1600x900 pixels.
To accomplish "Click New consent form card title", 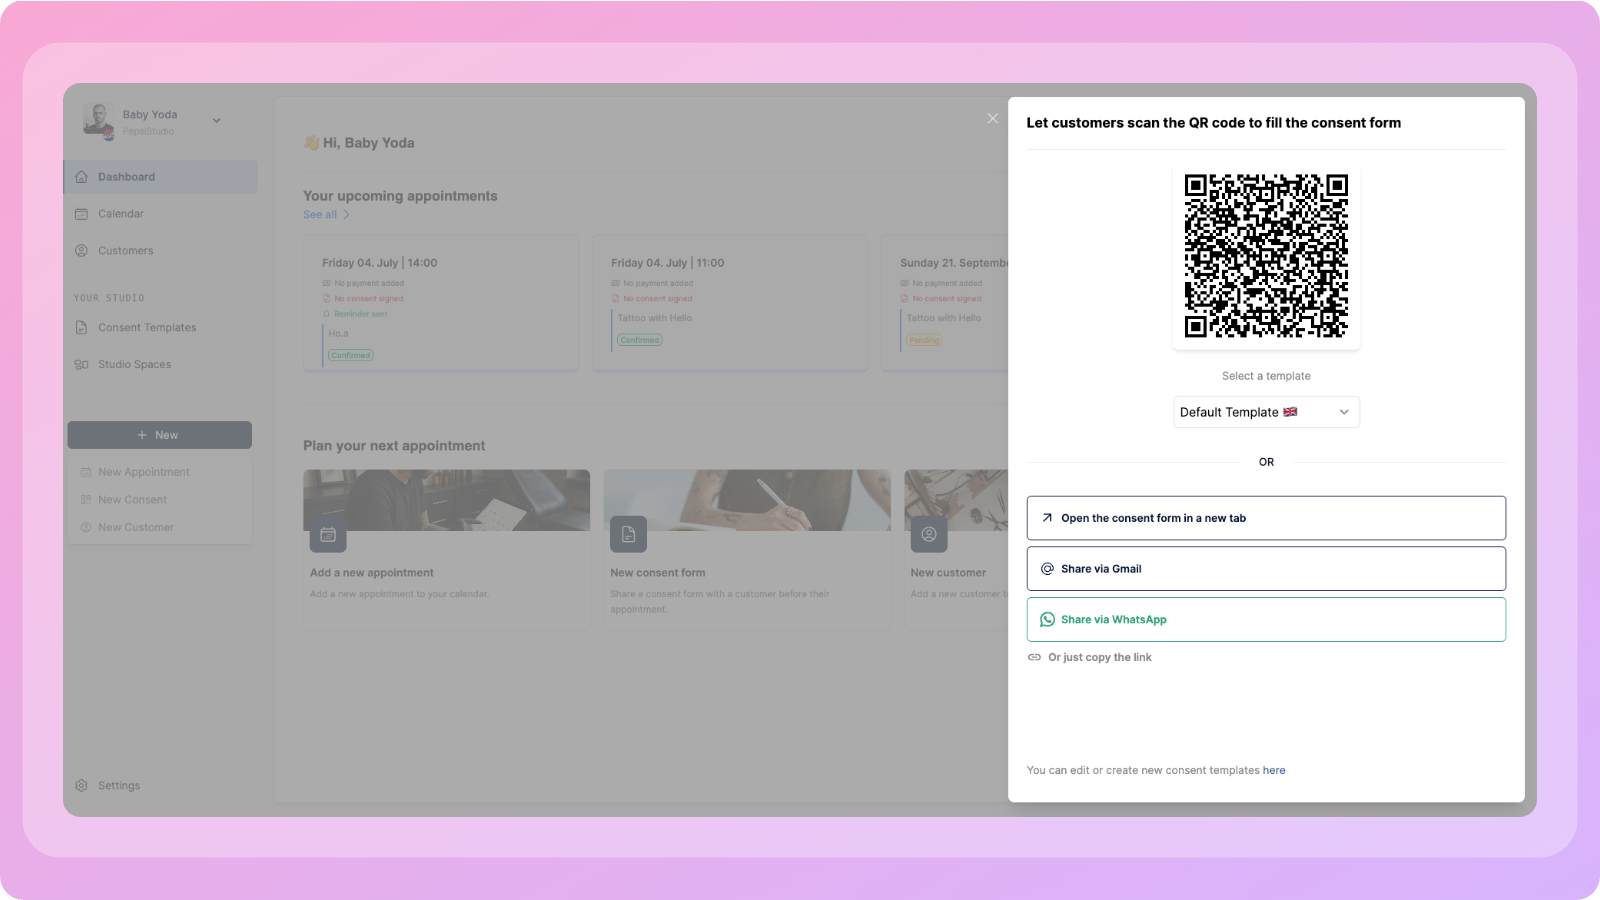I will point(658,573).
